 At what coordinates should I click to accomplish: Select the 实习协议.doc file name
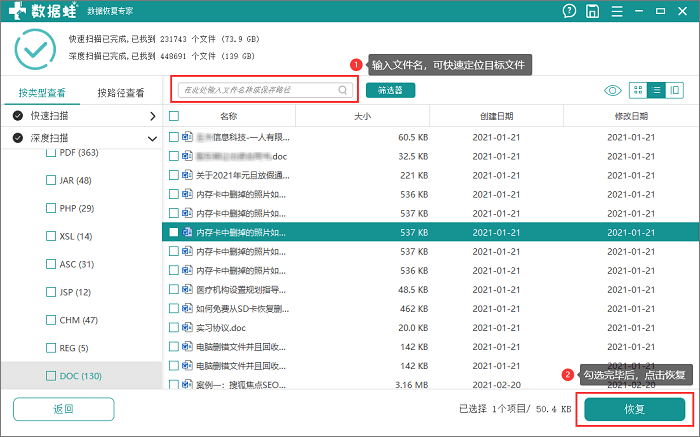click(x=221, y=328)
